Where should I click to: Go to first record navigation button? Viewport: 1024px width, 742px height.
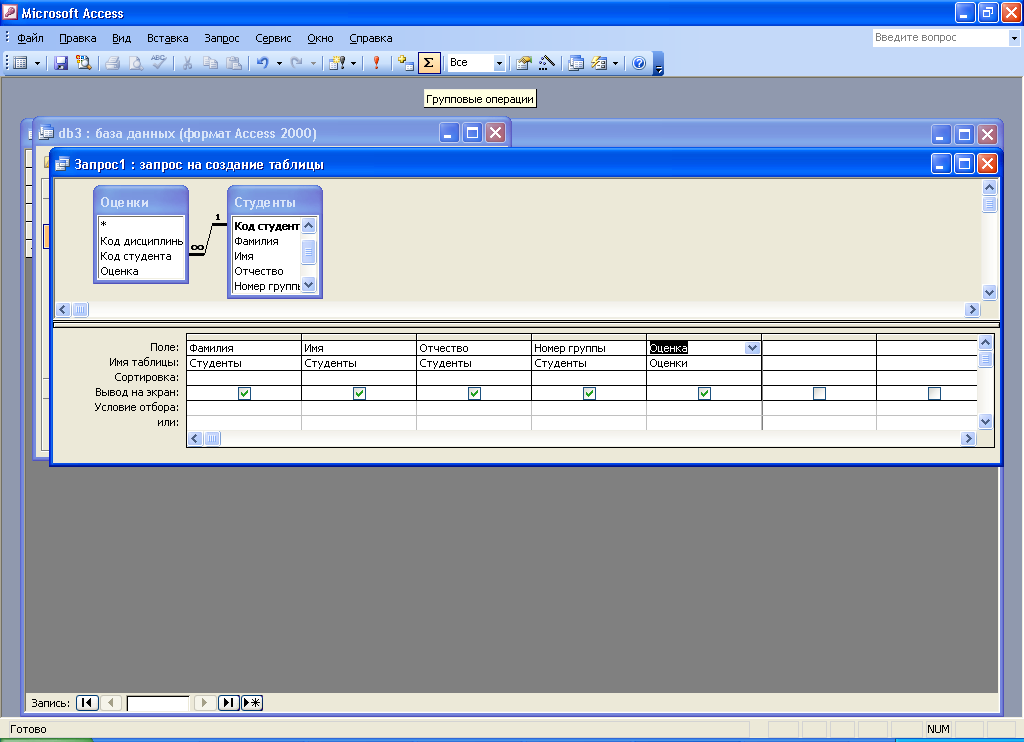(x=88, y=703)
